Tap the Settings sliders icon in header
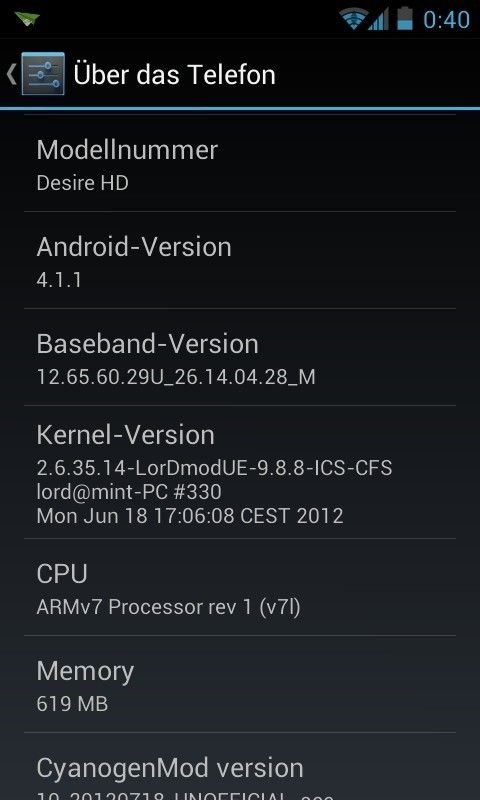Image resolution: width=480 pixels, height=800 pixels. pos(43,73)
